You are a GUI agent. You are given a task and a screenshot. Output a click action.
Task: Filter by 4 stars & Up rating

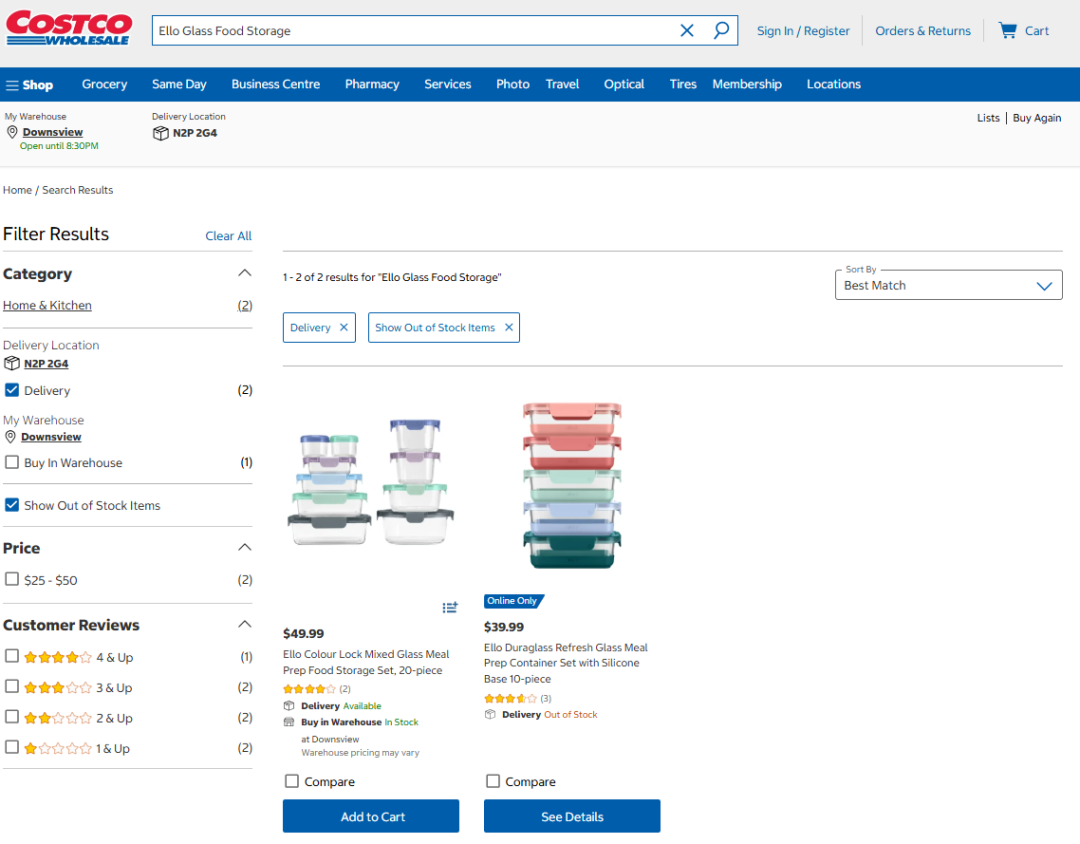click(12, 656)
